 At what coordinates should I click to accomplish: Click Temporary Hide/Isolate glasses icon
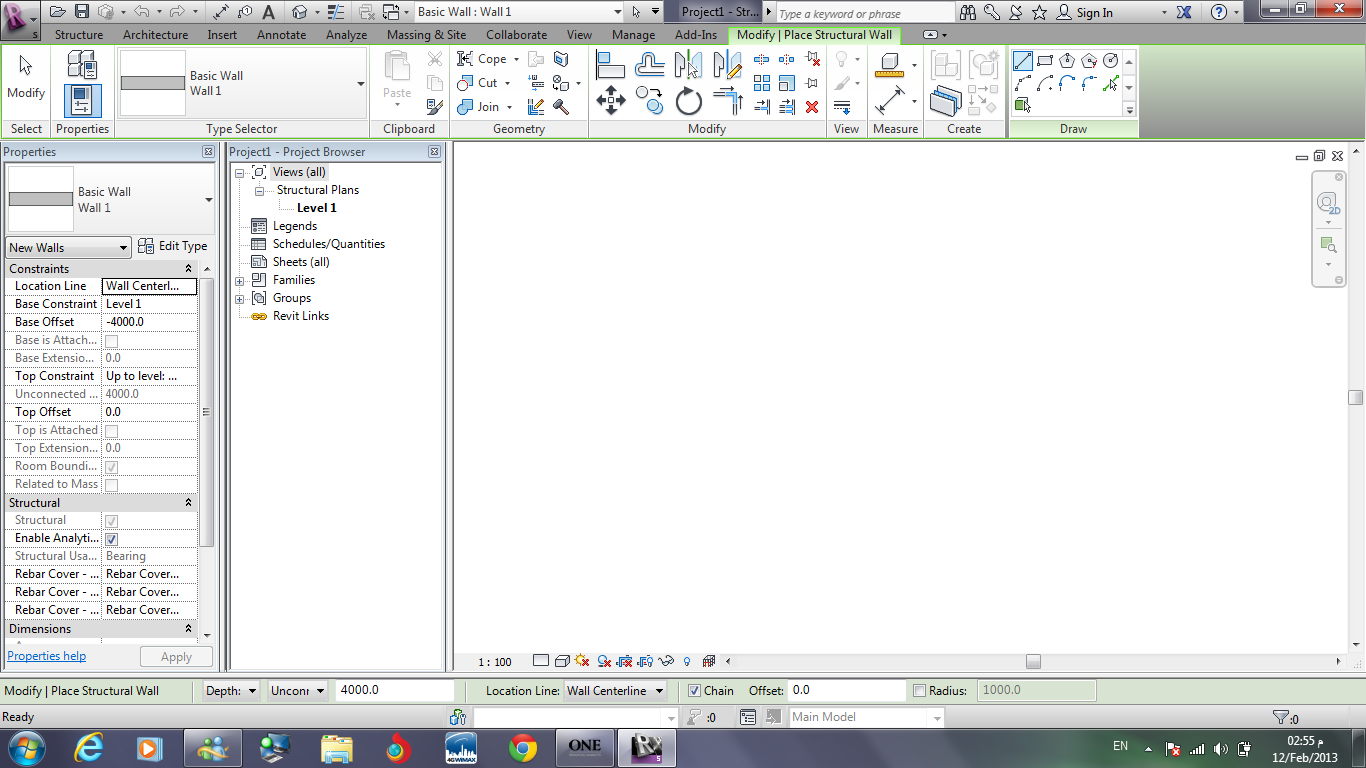coord(666,661)
